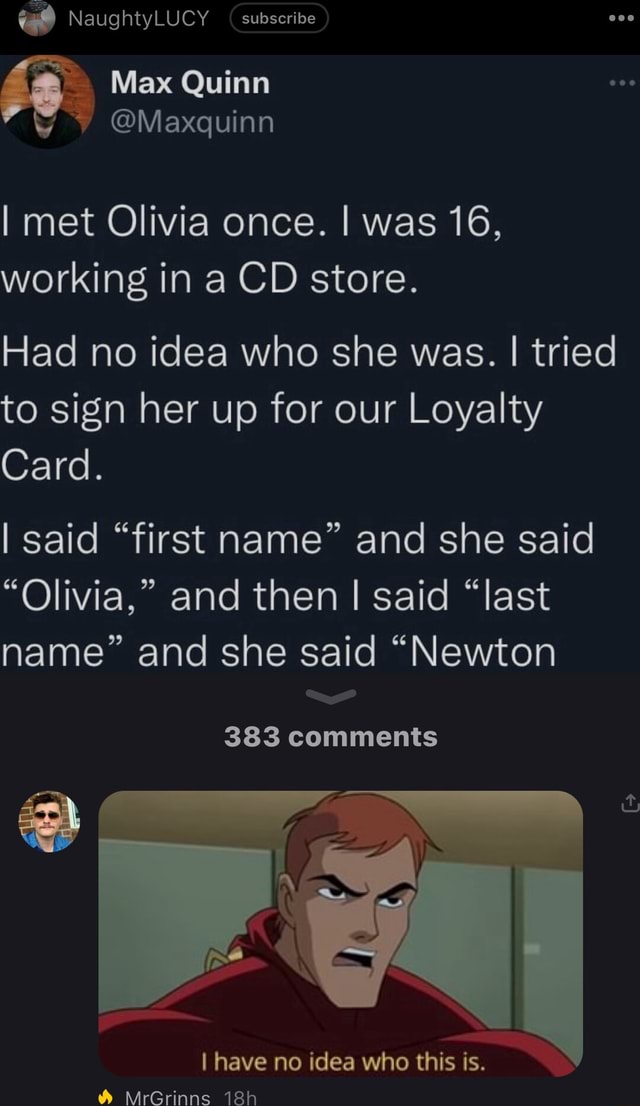
Task: View Max Quinn's profile picture
Action: (47, 102)
